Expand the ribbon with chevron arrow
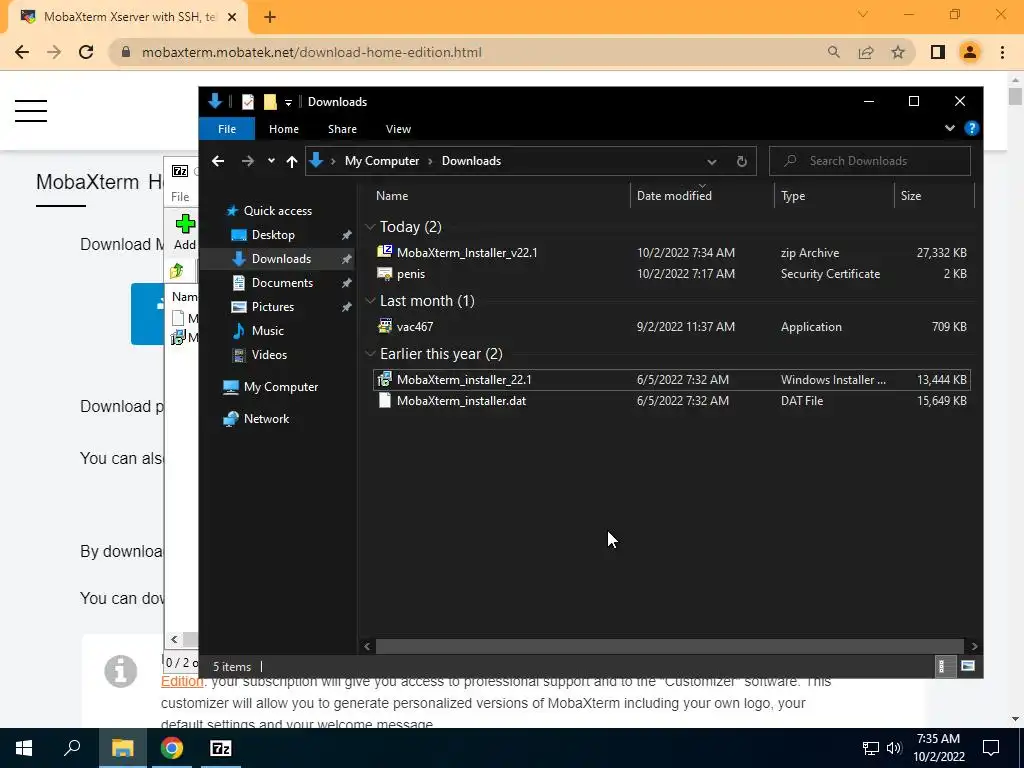This screenshot has height=768, width=1024. pyautogui.click(x=950, y=128)
